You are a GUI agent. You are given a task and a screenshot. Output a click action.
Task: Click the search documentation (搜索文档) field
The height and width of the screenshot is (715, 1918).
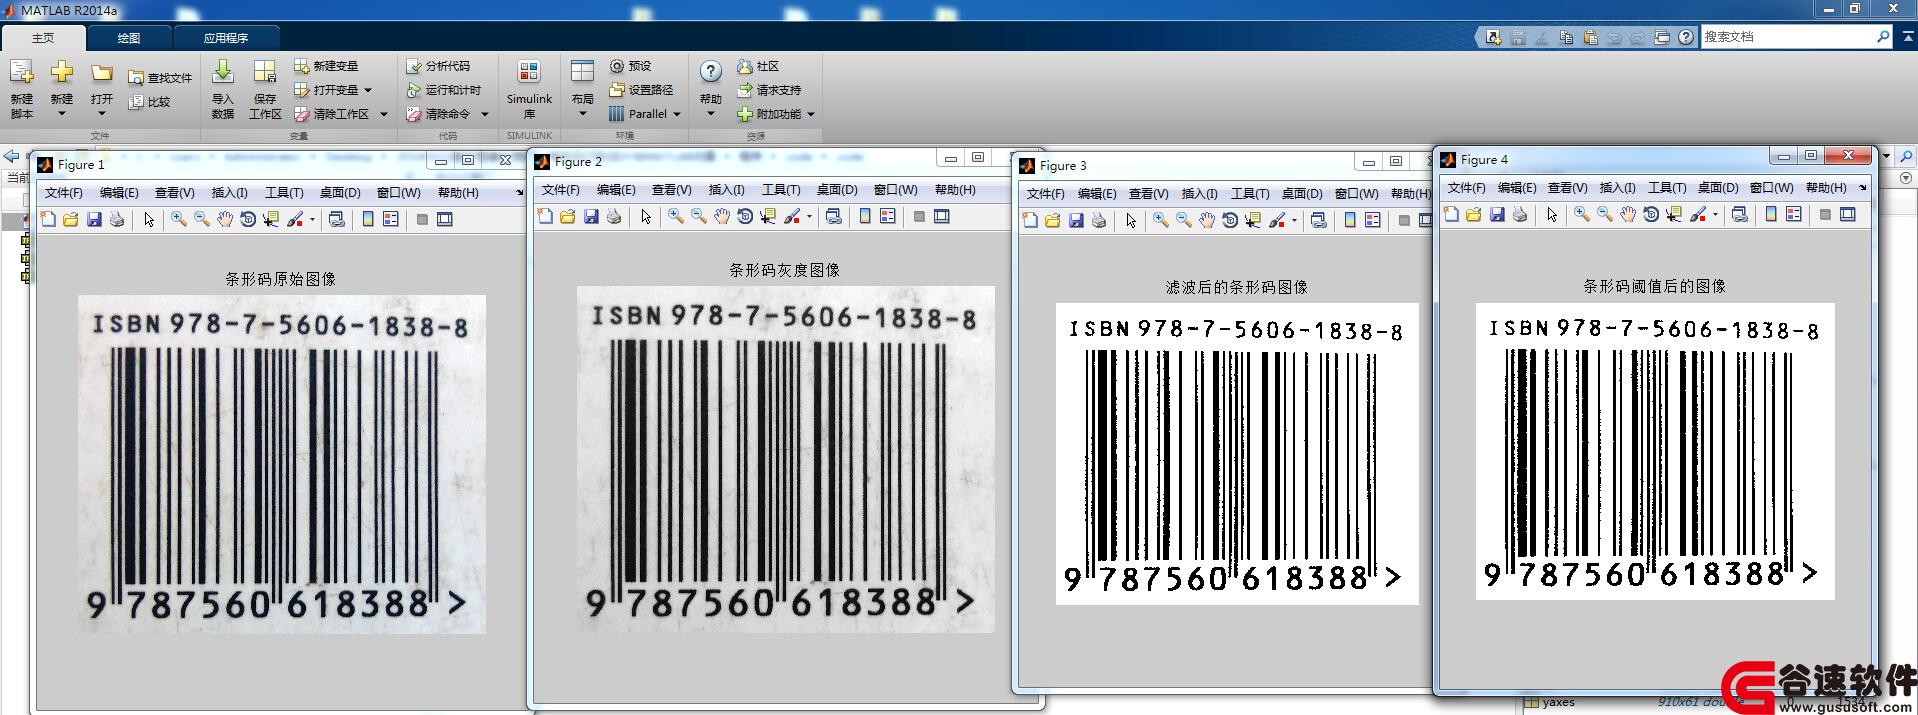[1787, 37]
